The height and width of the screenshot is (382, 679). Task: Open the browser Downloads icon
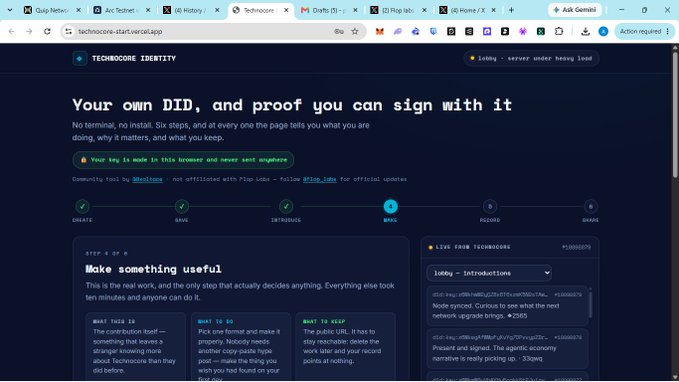click(585, 31)
